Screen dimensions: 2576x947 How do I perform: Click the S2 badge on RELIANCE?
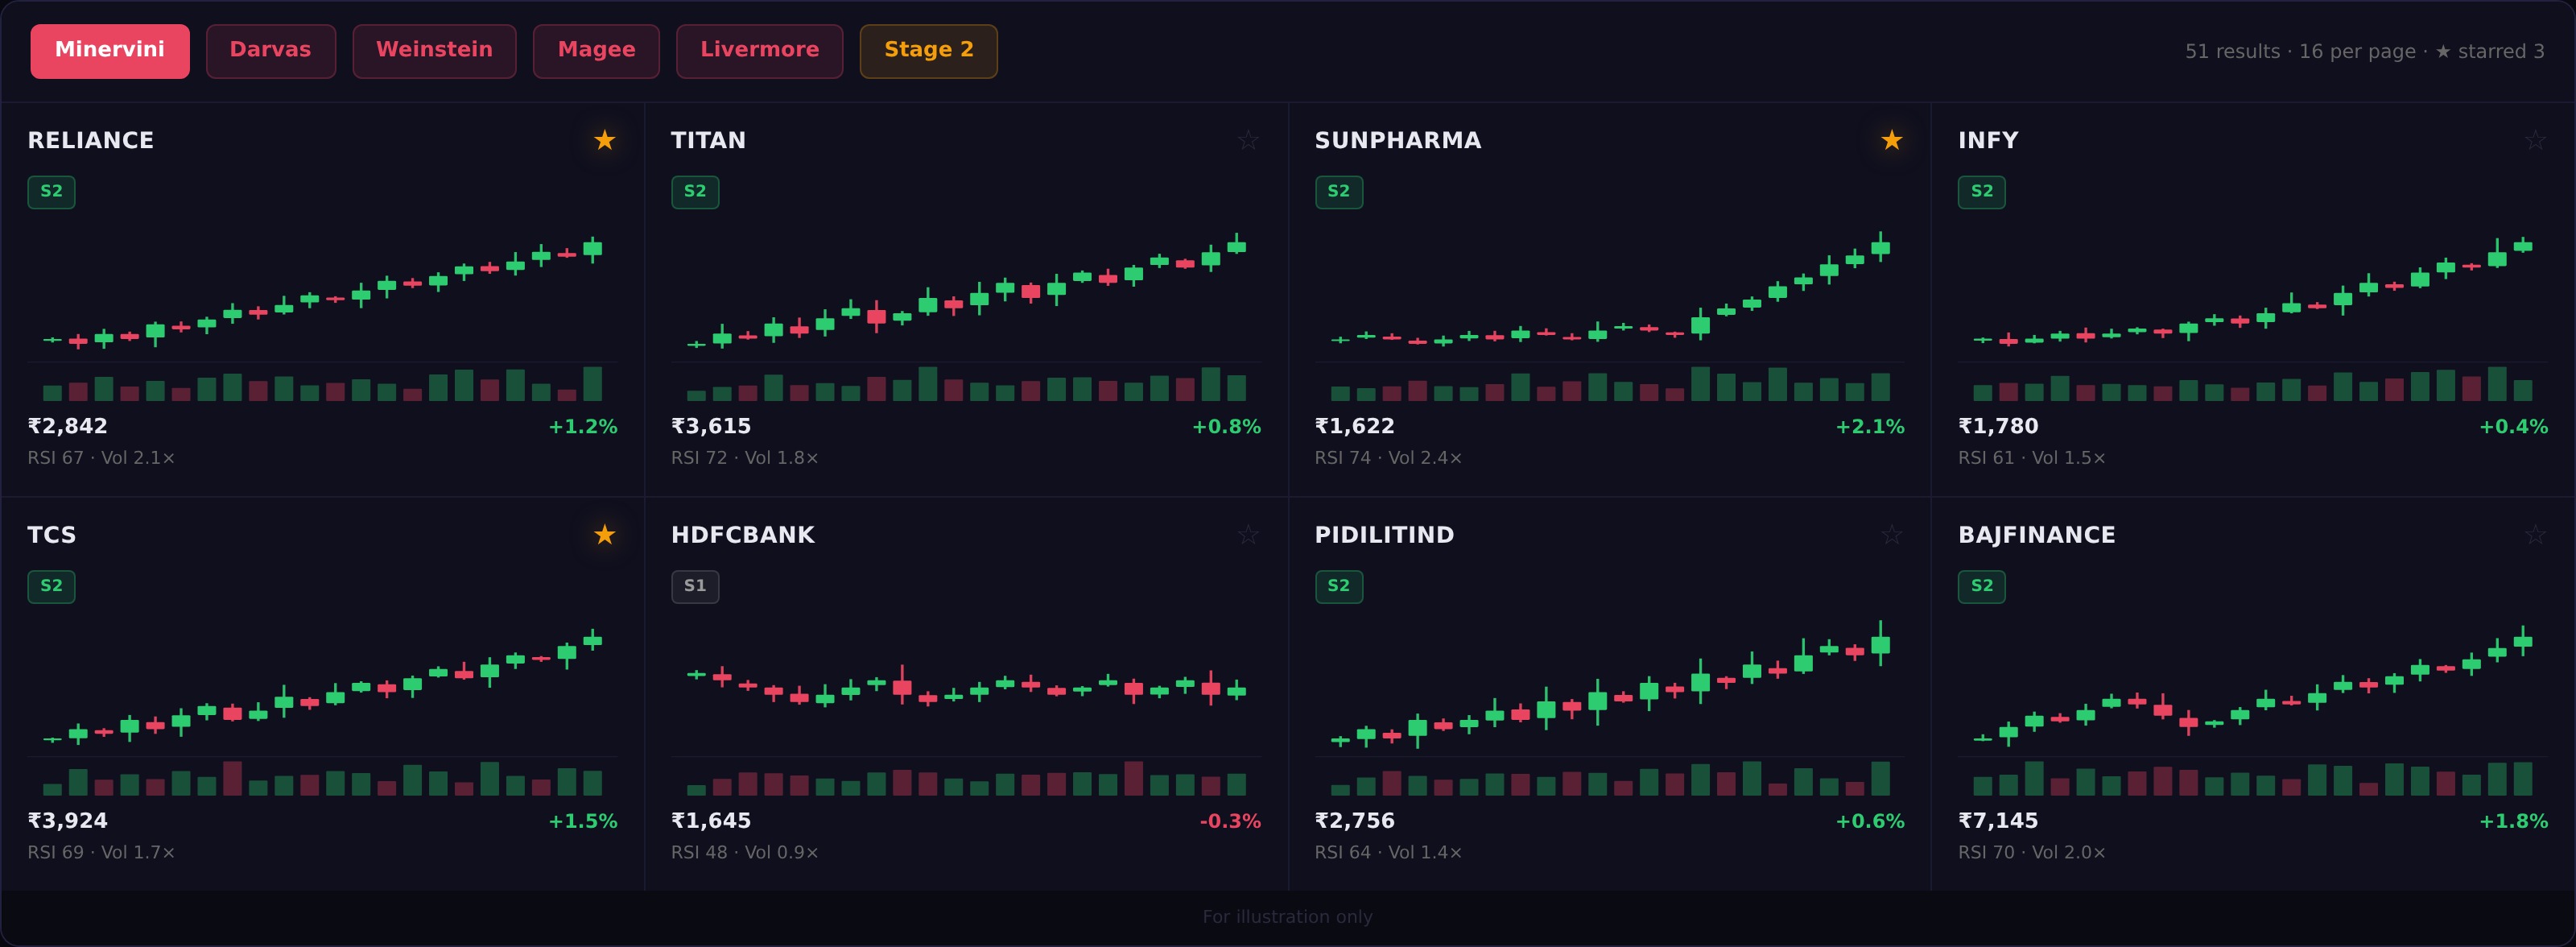point(51,192)
